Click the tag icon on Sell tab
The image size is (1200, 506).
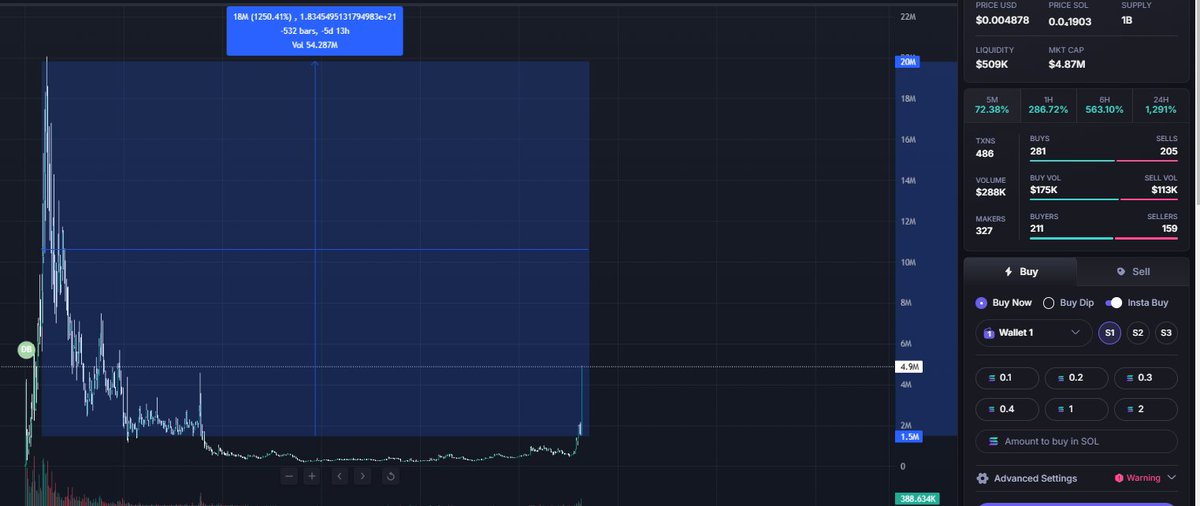(x=1121, y=272)
